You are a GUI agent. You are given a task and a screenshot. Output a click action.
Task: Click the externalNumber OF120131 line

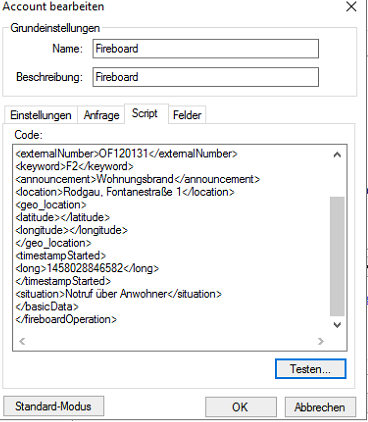pos(126,154)
